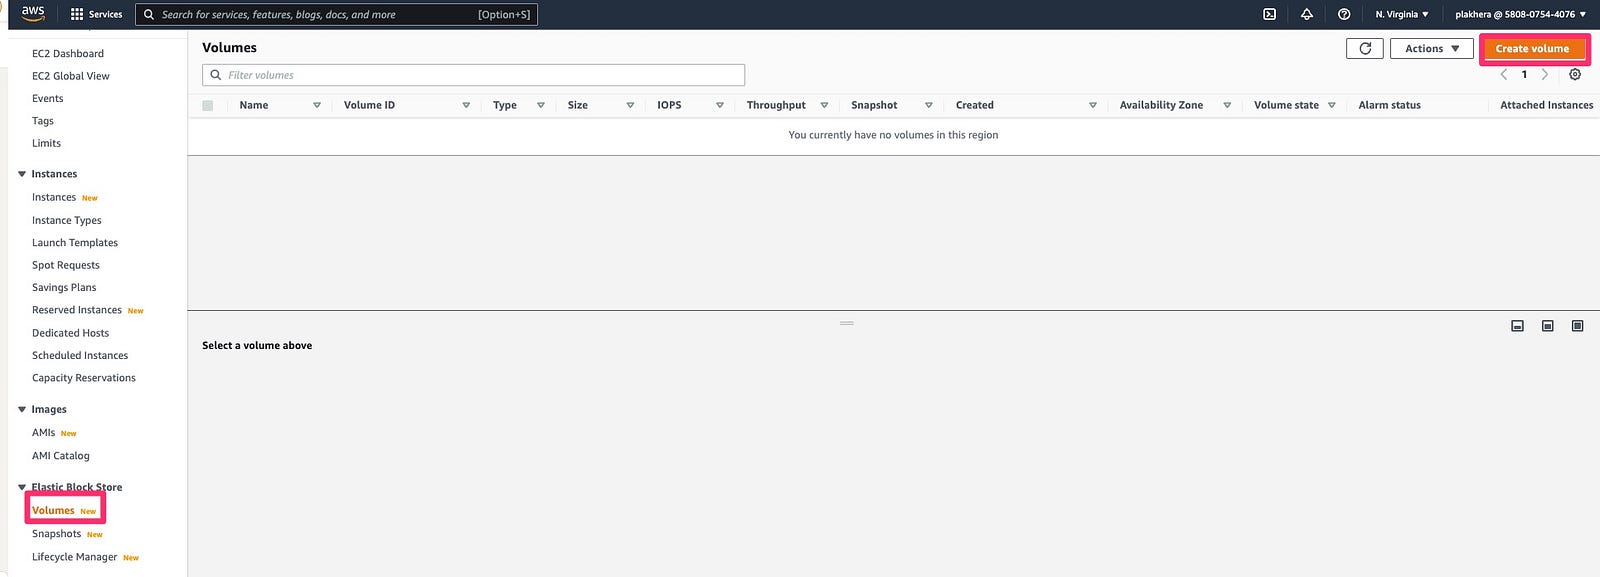The width and height of the screenshot is (1600, 577).
Task: Open table preferences gear icon
Action: coord(1575,75)
